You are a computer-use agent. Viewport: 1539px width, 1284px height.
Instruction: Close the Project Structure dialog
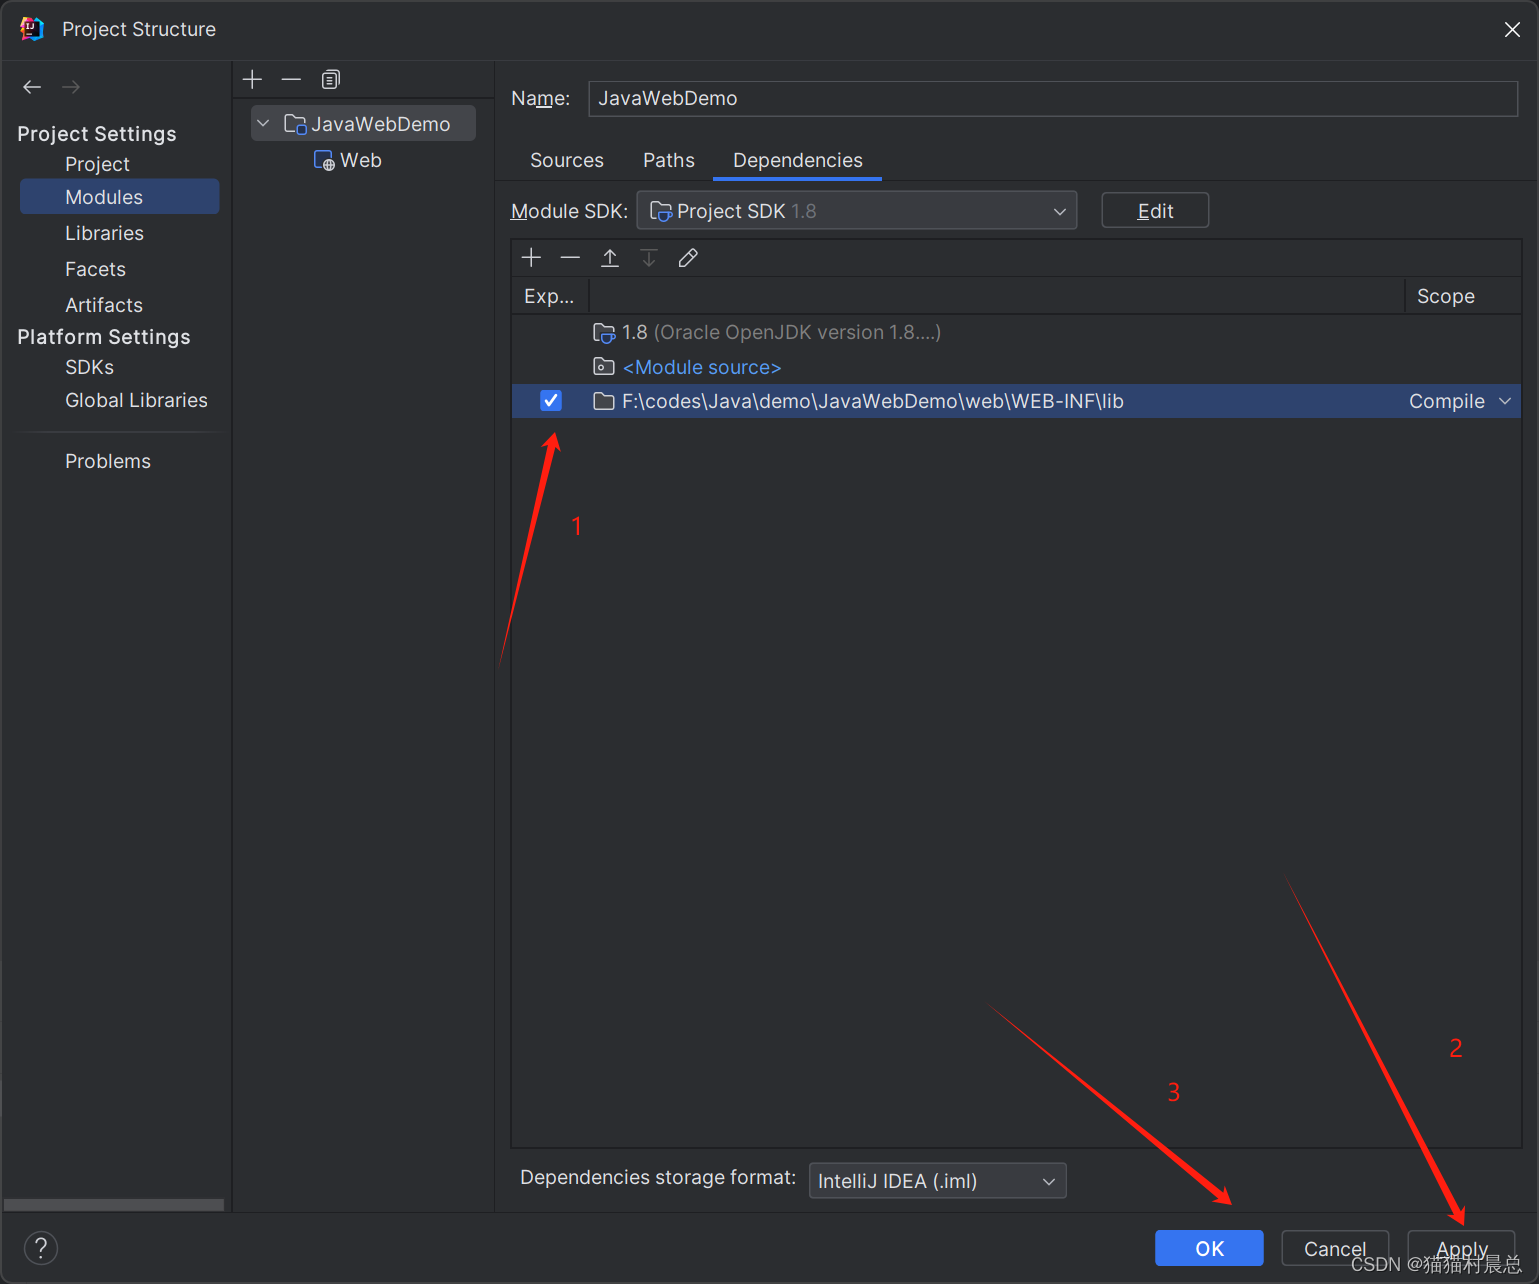coord(1512,30)
